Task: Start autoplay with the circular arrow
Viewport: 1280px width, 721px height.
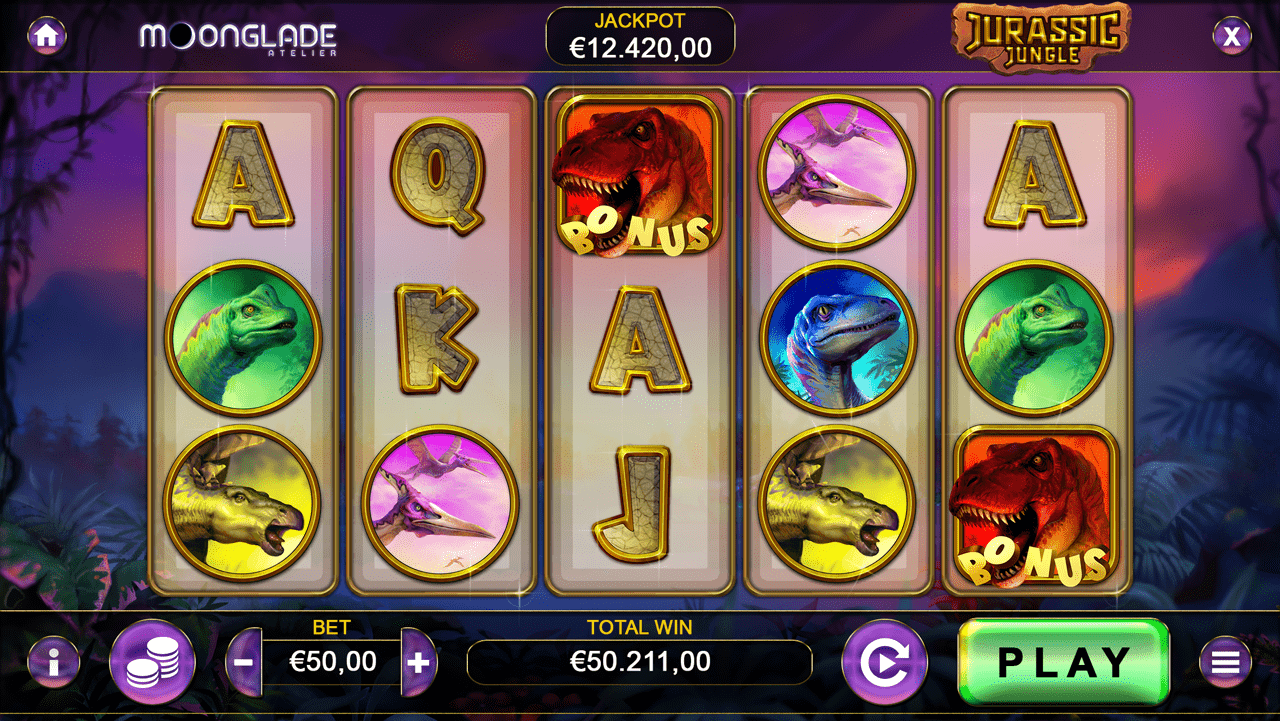Action: pos(885,661)
